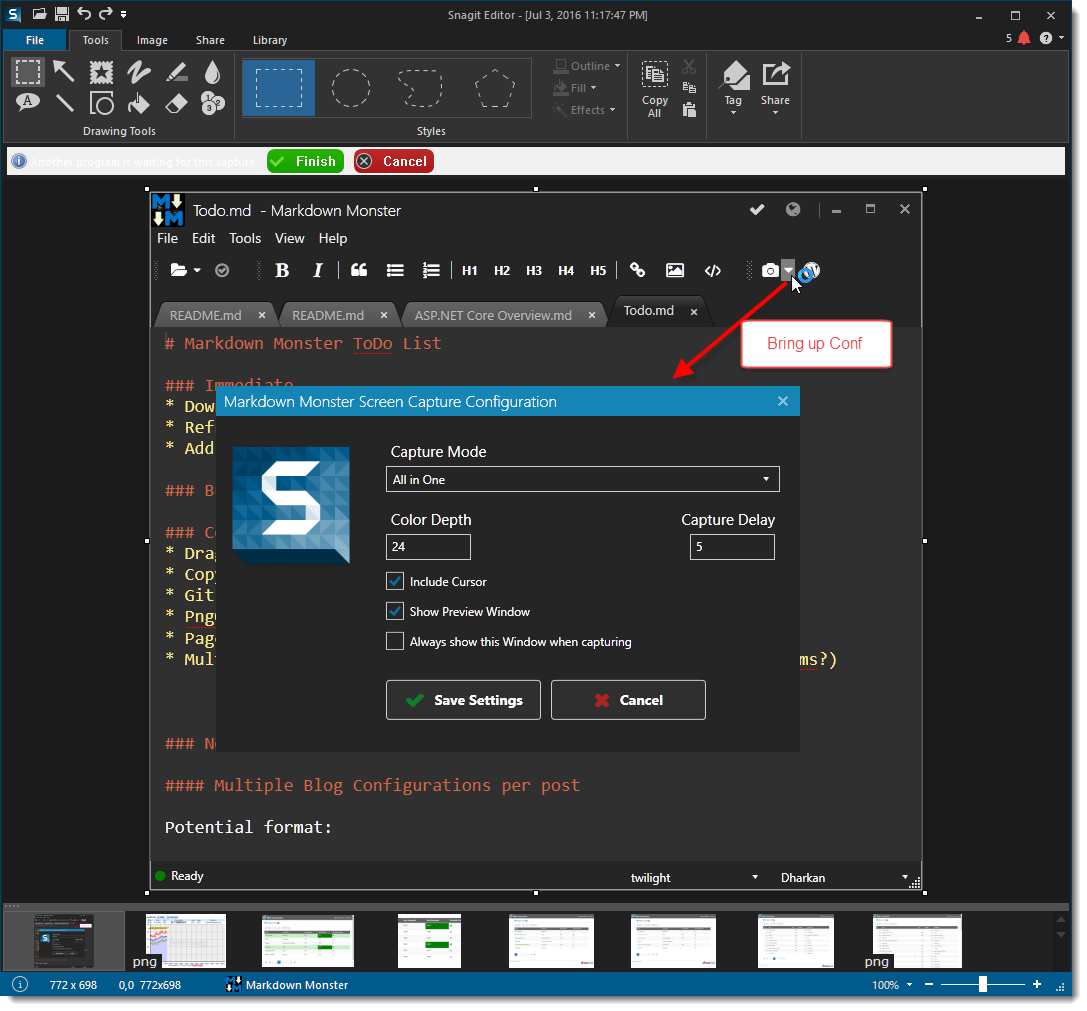The width and height of the screenshot is (1087, 1011).
Task: Switch to ASP.NET Core Overview.md tab
Action: (x=493, y=316)
